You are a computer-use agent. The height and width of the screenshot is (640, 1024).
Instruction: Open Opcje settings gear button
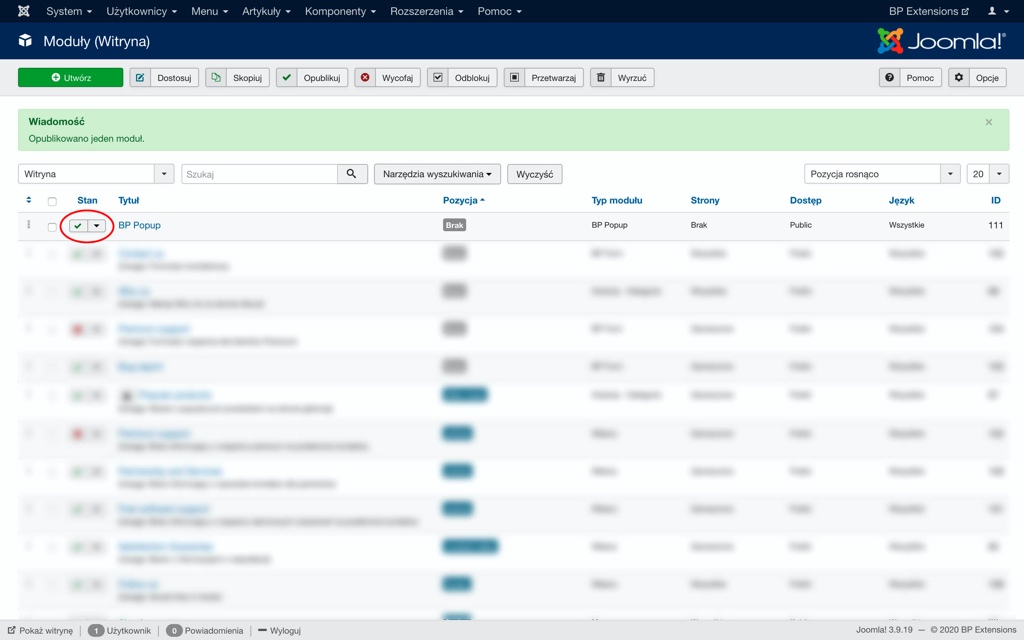point(976,78)
